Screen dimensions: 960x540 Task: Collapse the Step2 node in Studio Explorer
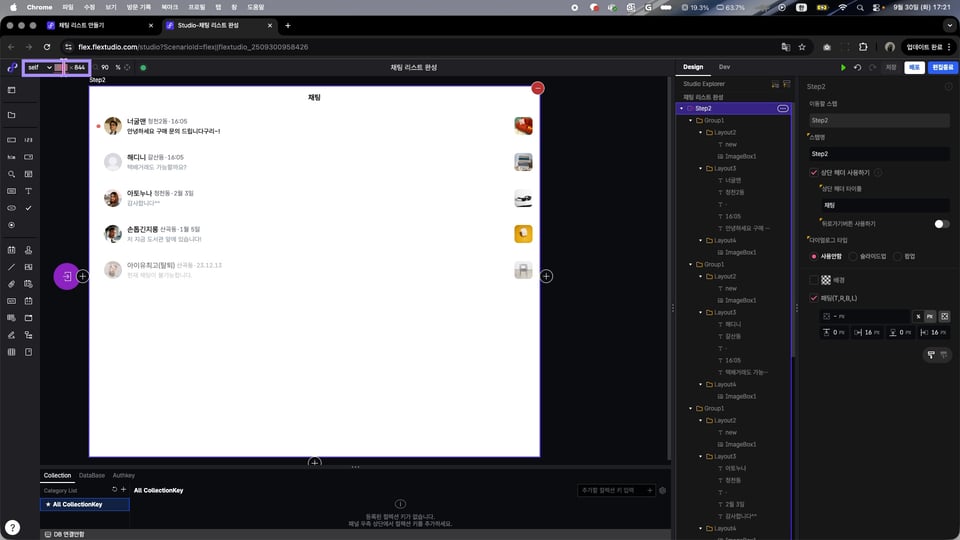[x=681, y=108]
